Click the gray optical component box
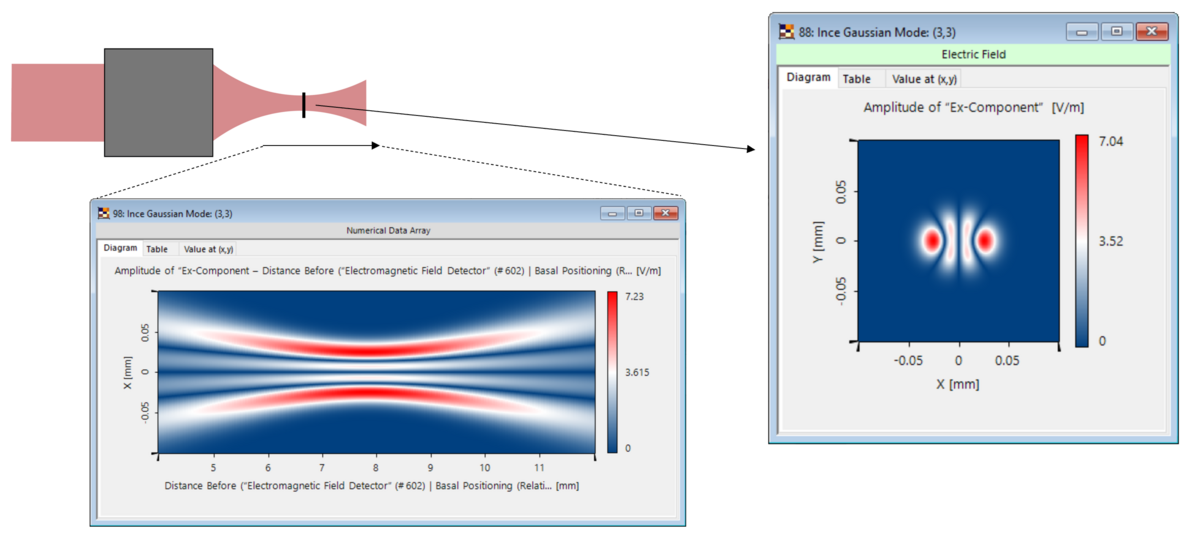 tap(158, 102)
